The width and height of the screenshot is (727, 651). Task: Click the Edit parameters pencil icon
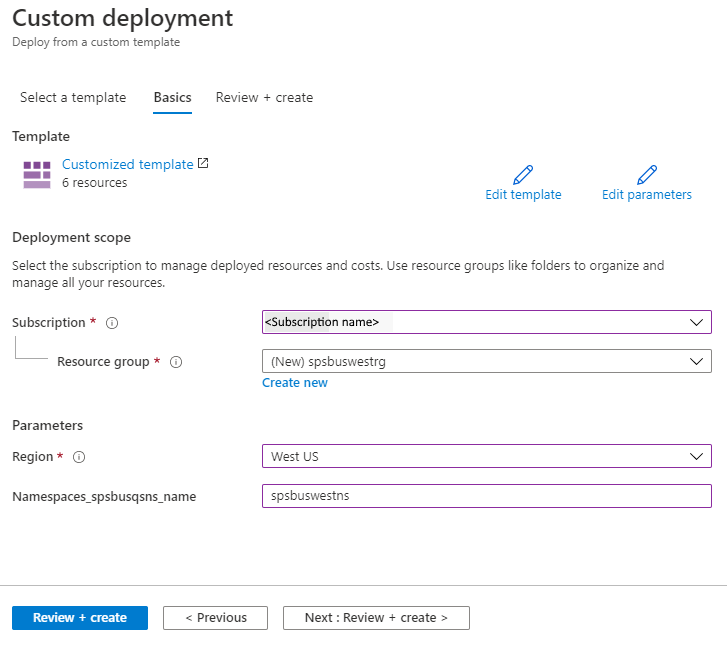pyautogui.click(x=647, y=174)
